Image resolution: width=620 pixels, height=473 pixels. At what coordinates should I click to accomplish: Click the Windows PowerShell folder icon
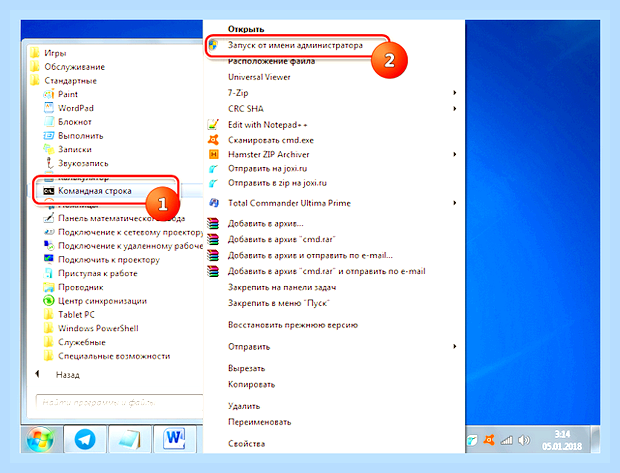(x=48, y=328)
